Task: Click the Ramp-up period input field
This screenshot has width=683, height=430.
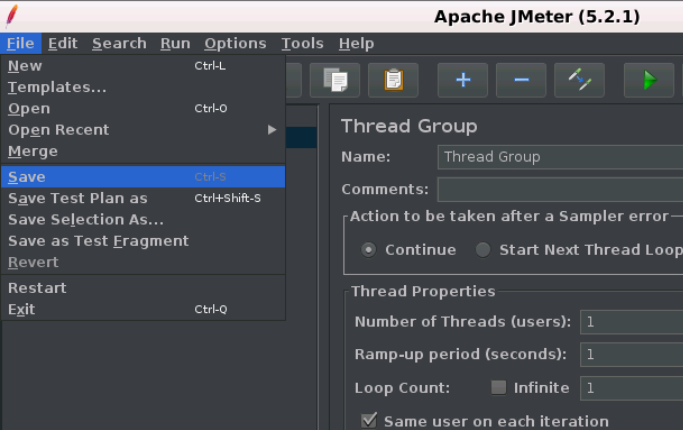Action: point(632,354)
